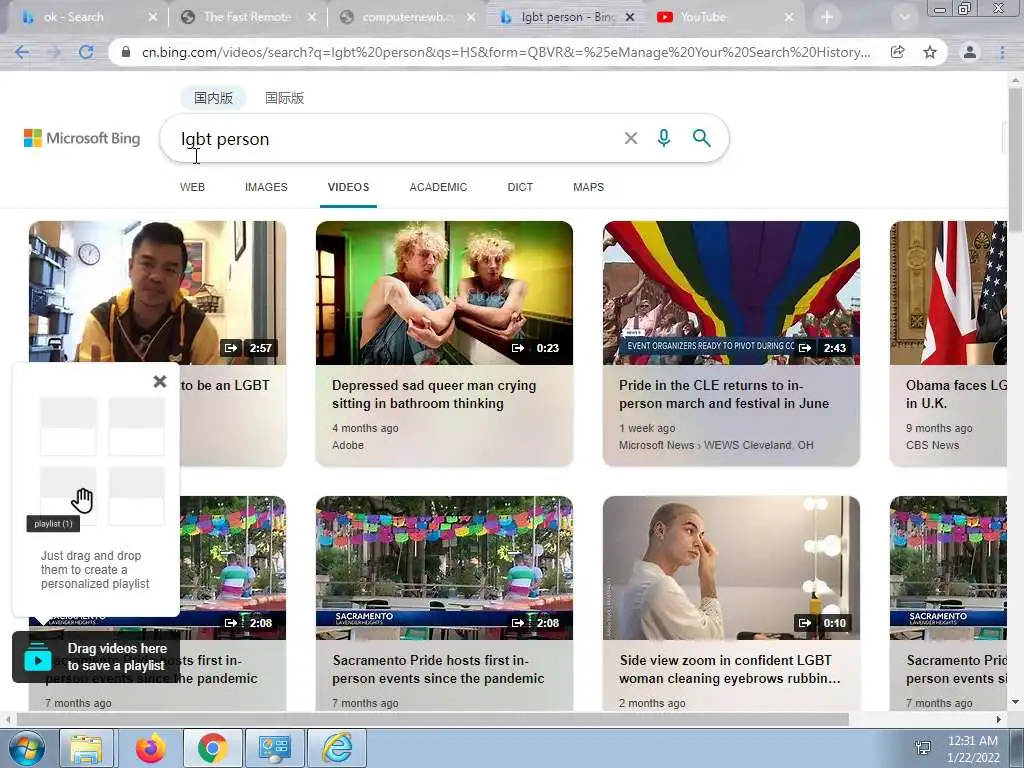This screenshot has height=768, width=1024.
Task: Click the 'CBS News' source label
Action: click(932, 445)
